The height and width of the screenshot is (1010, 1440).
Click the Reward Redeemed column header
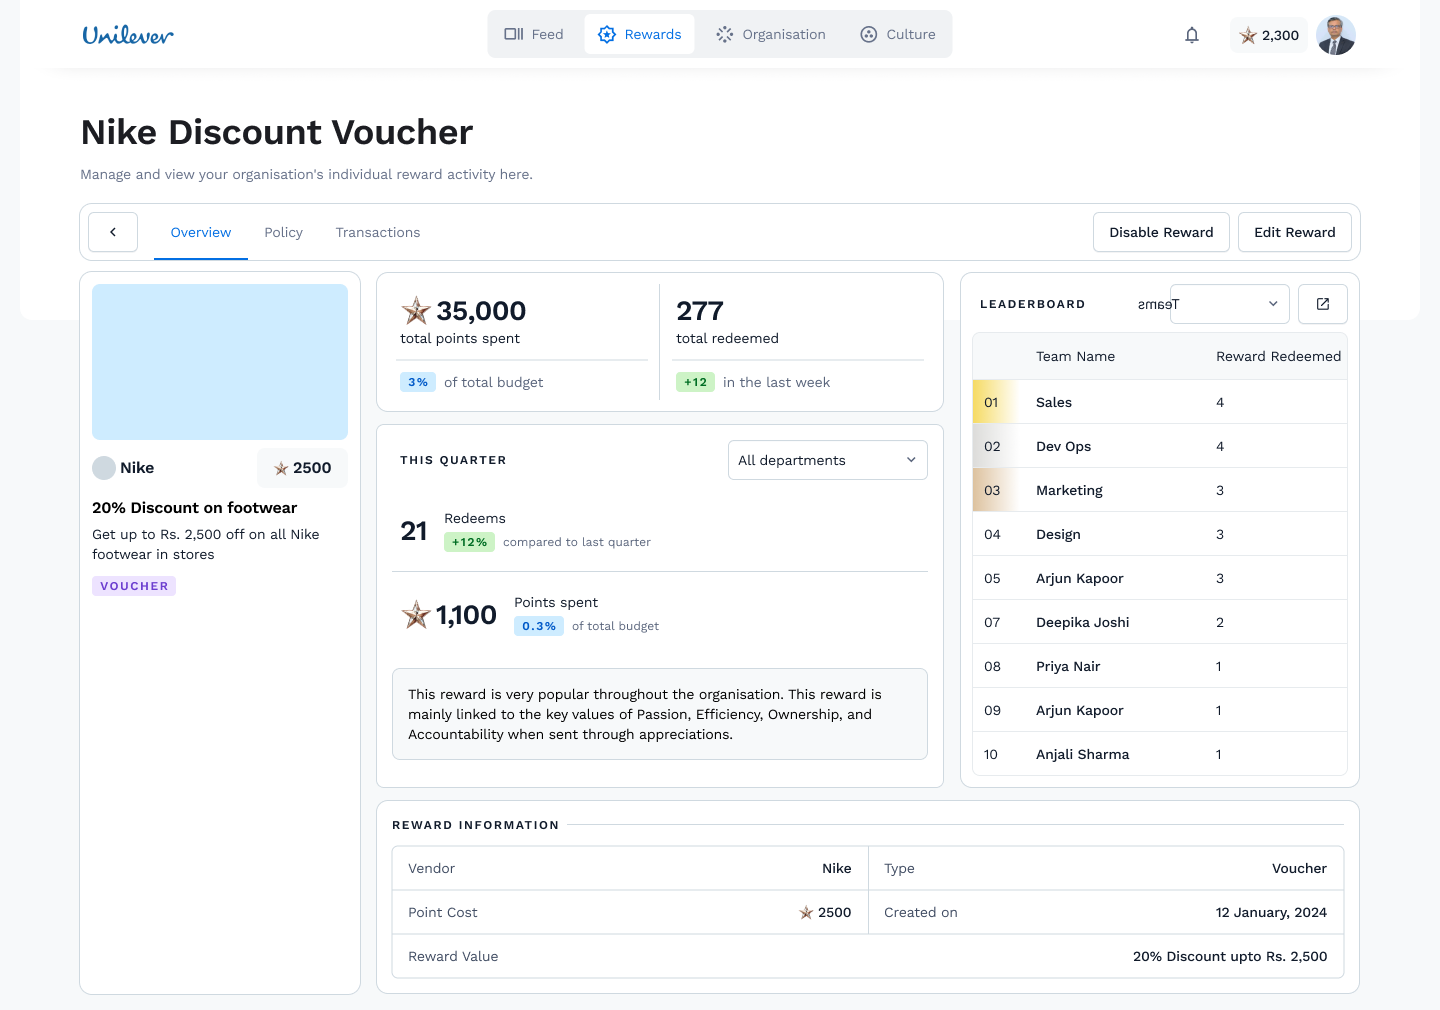click(x=1278, y=356)
